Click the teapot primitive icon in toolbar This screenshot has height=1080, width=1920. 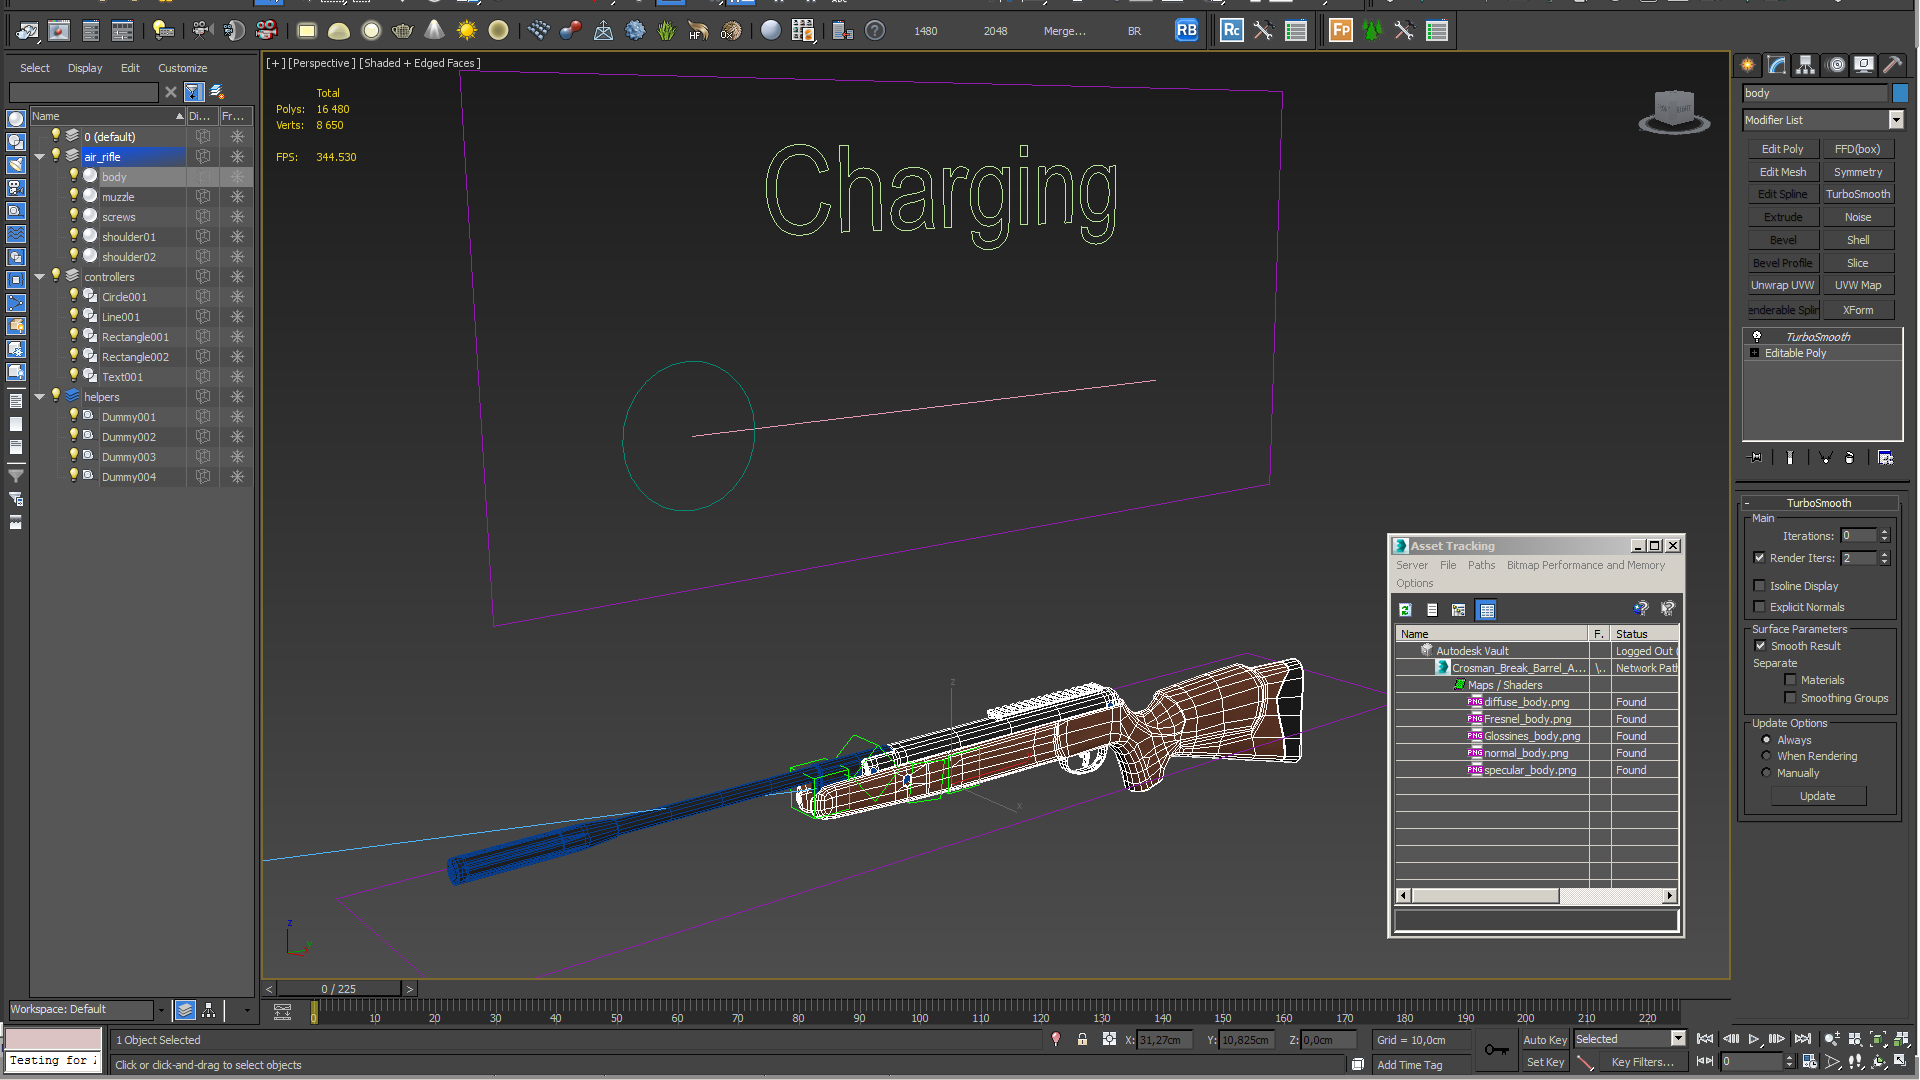tap(403, 31)
